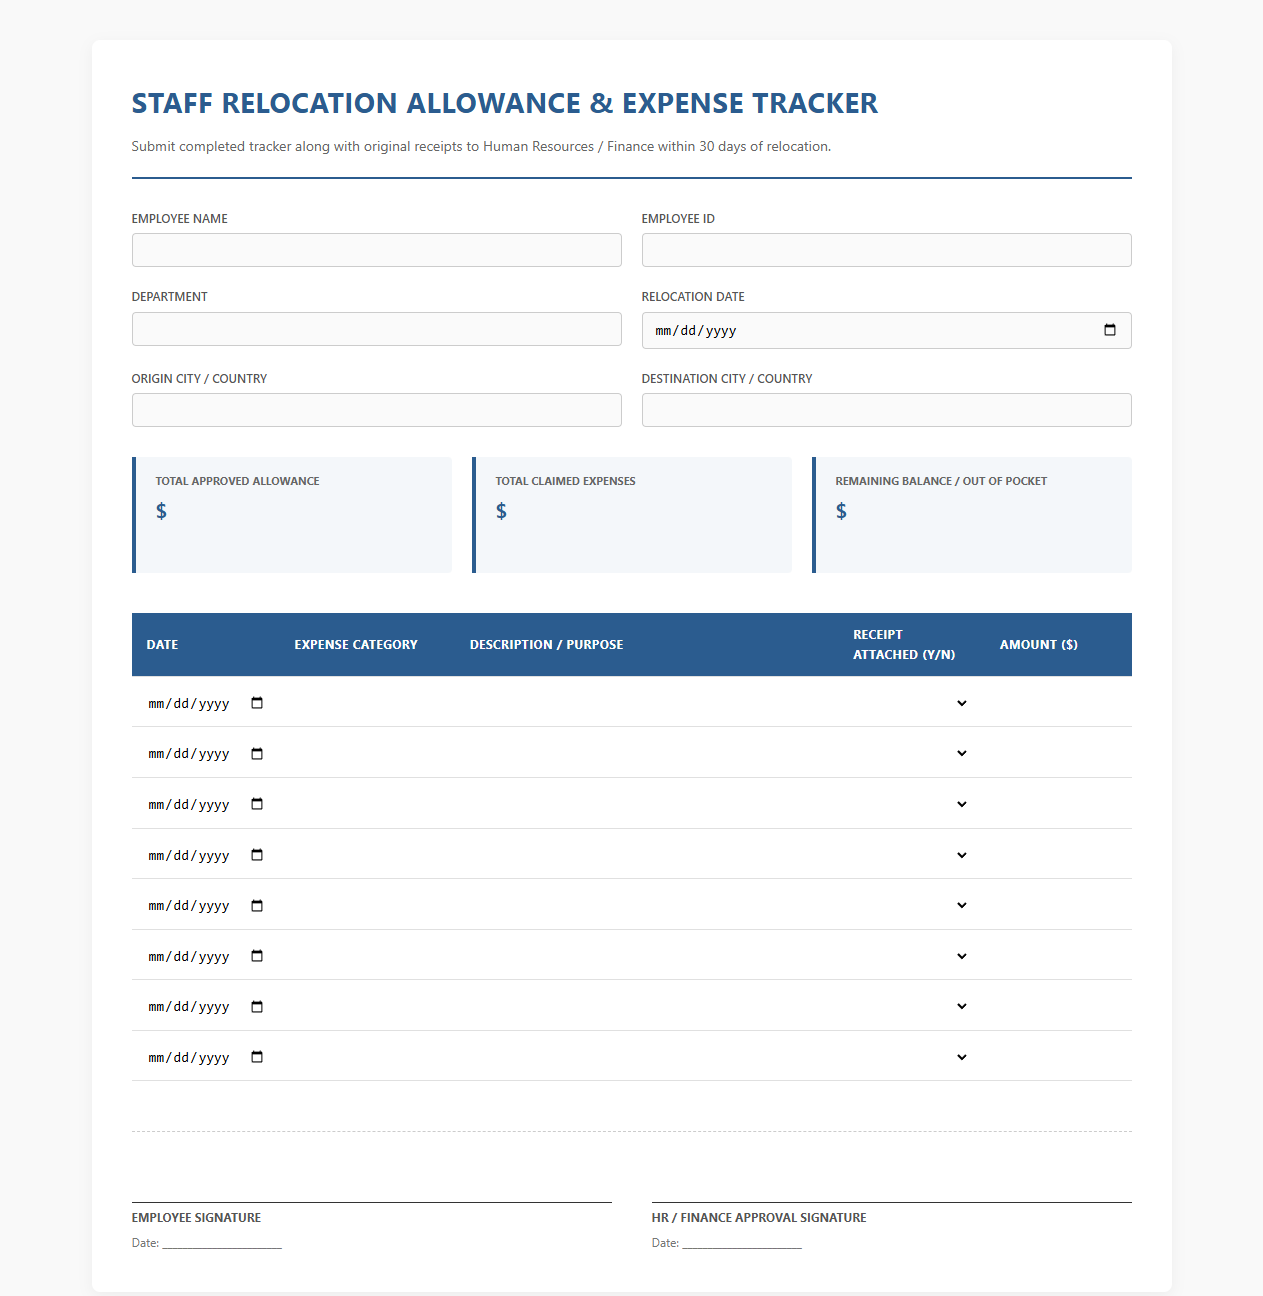Open calendar icon in fourth expense row
The image size is (1263, 1296).
pyautogui.click(x=257, y=855)
